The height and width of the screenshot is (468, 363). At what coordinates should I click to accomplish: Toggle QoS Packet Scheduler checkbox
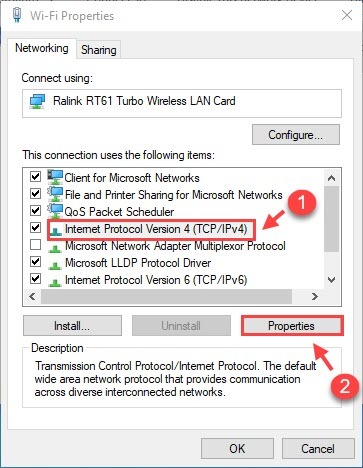point(35,211)
